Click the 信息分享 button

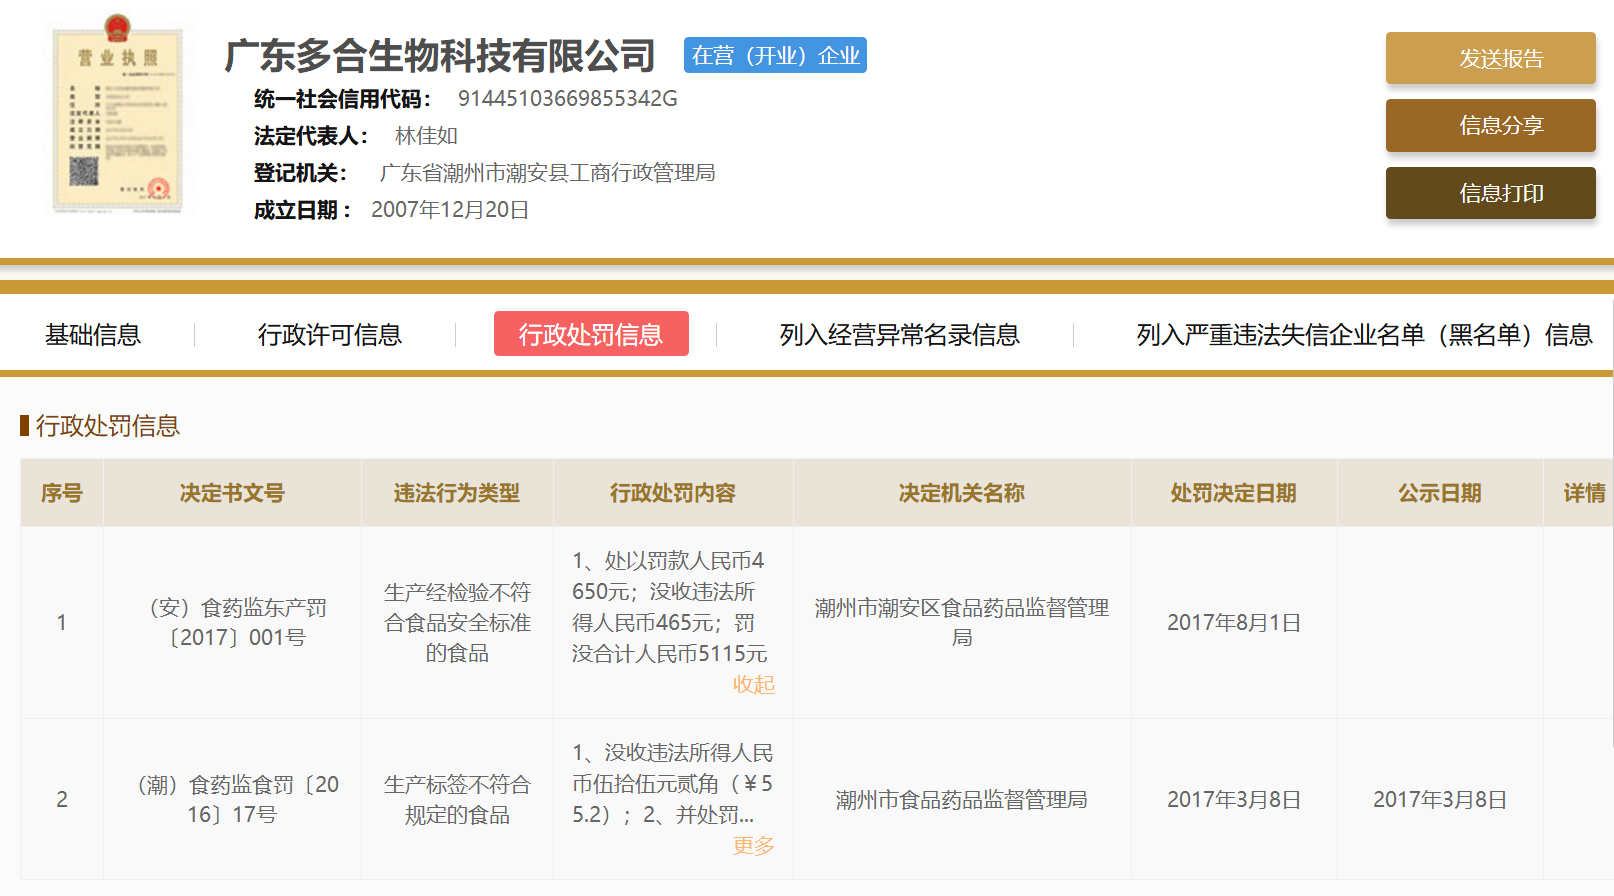(1490, 125)
